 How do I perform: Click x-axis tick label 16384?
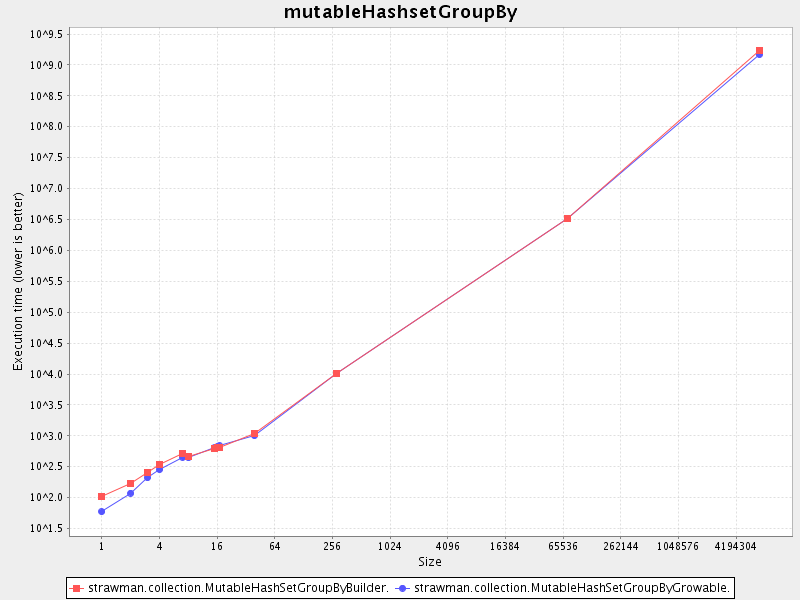[505, 546]
